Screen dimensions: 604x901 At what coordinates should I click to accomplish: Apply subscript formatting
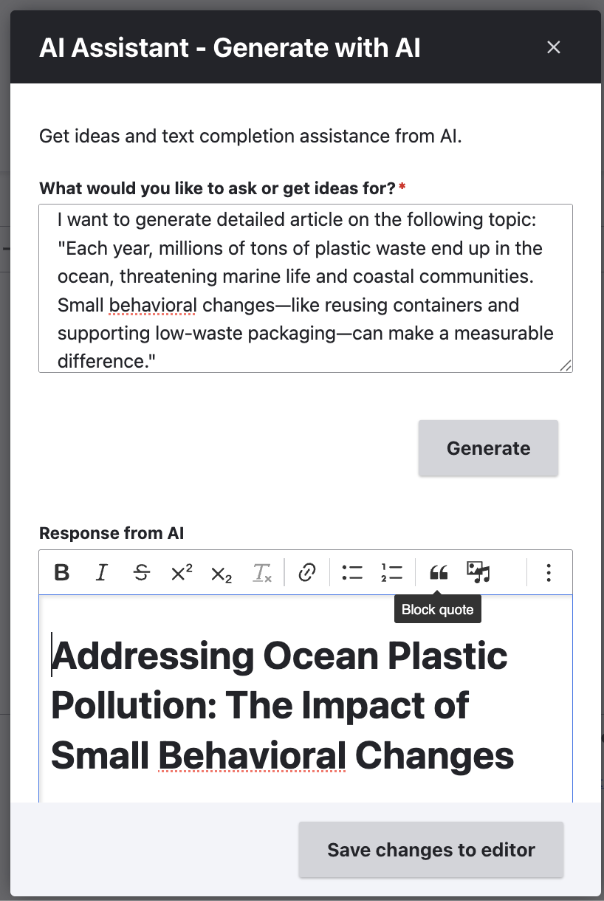click(221, 572)
